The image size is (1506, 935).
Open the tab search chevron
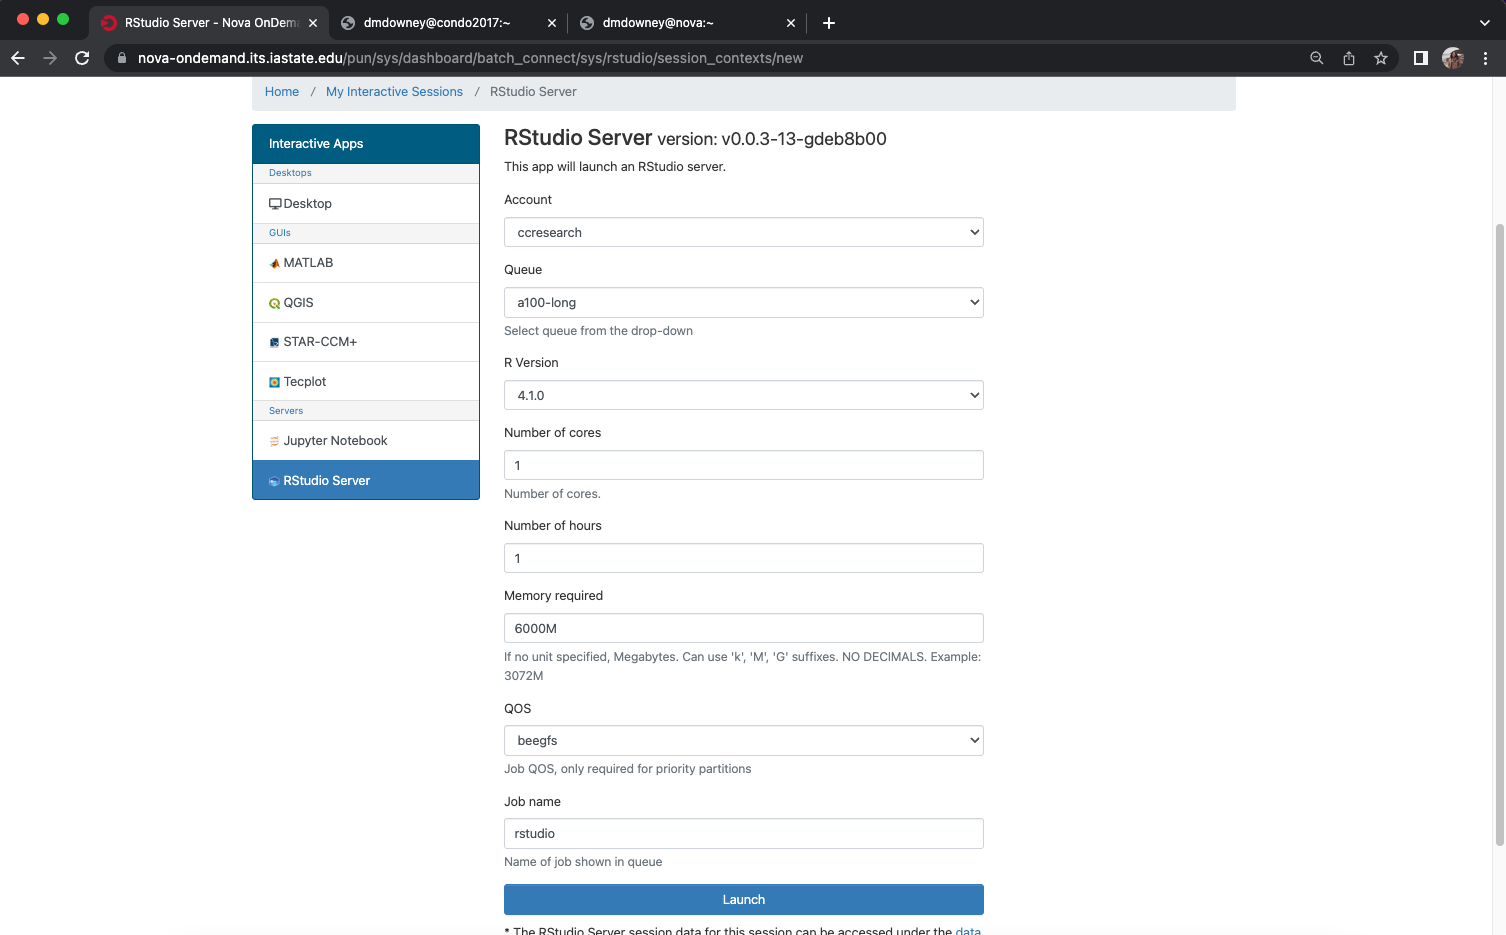[x=1485, y=23]
